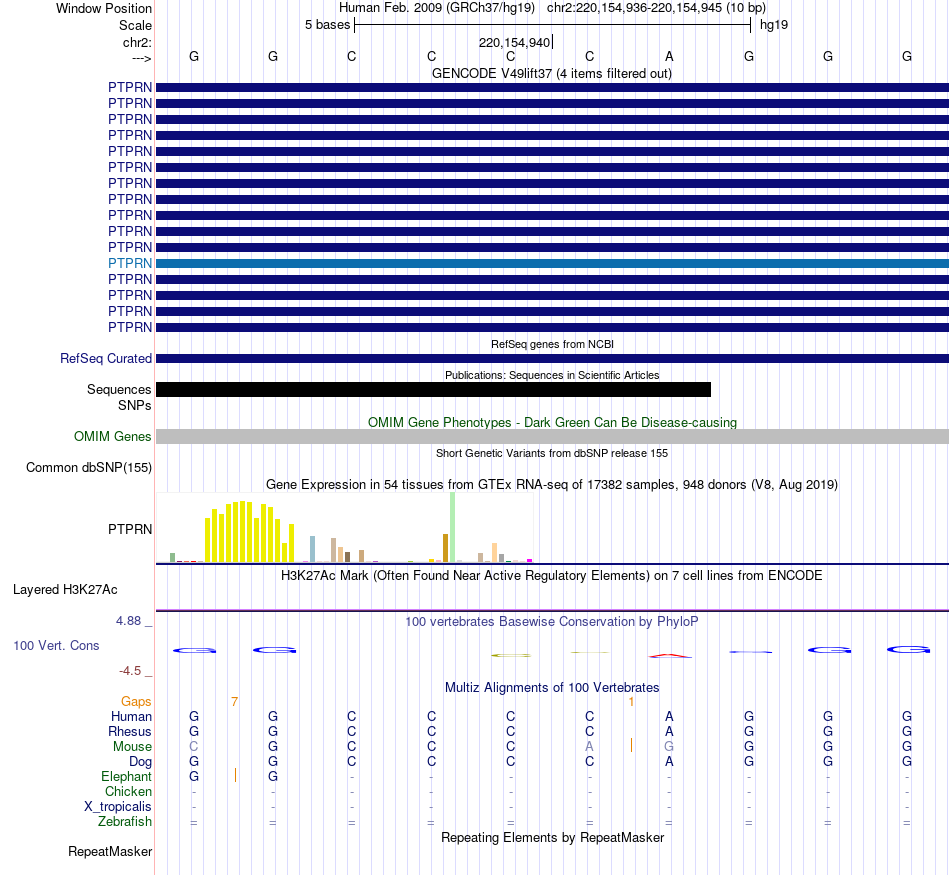
Task: Open 'Multiz Alignments of 100 Vertebrates' title
Action: [552, 688]
